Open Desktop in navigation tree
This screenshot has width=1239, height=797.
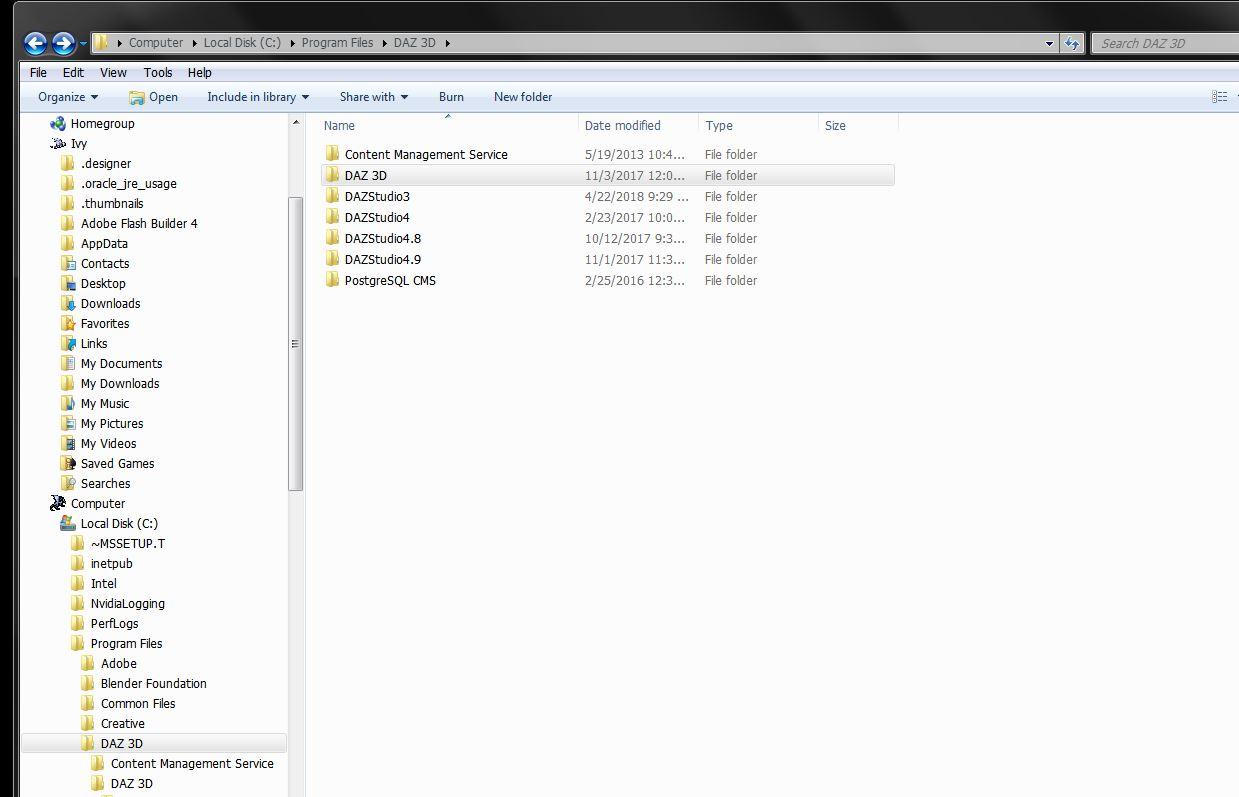(x=103, y=283)
